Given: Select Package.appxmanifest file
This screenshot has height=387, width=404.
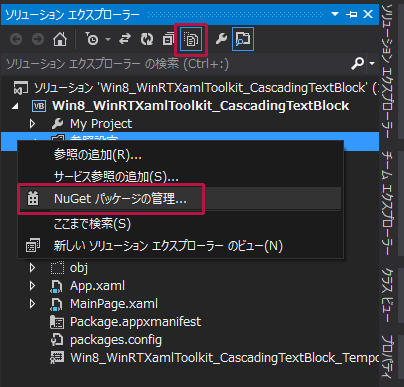Looking at the screenshot, I should 135,322.
